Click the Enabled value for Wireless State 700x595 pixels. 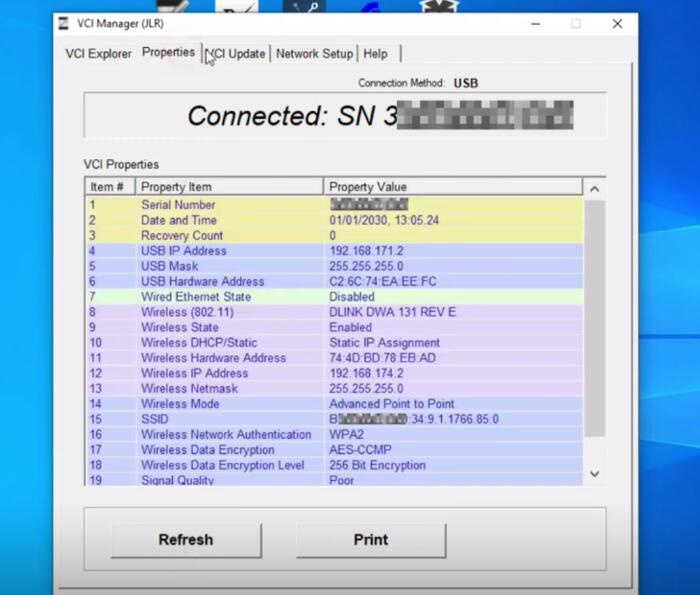[x=350, y=327]
